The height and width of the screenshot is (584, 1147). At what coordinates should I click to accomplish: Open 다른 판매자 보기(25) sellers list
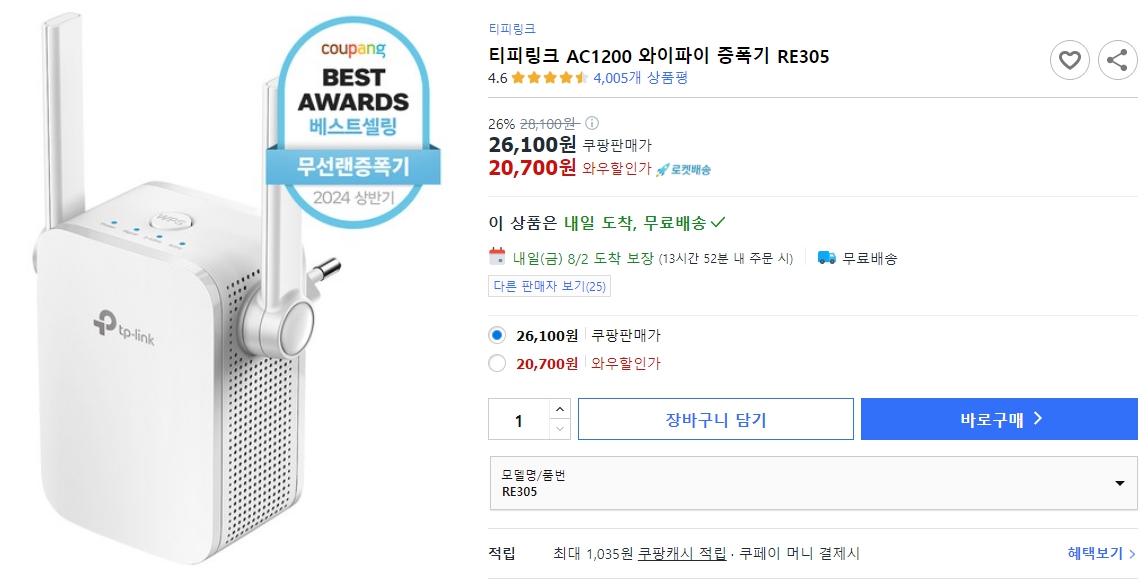552,286
